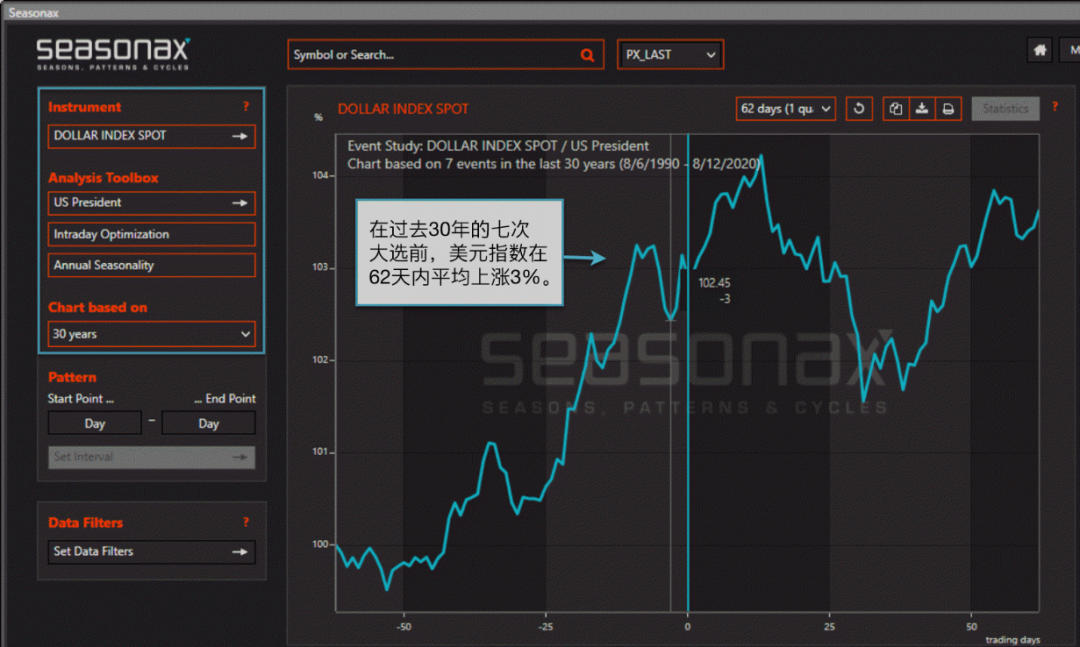Open Intraday Optimization tool
The image size is (1080, 647).
[152, 234]
